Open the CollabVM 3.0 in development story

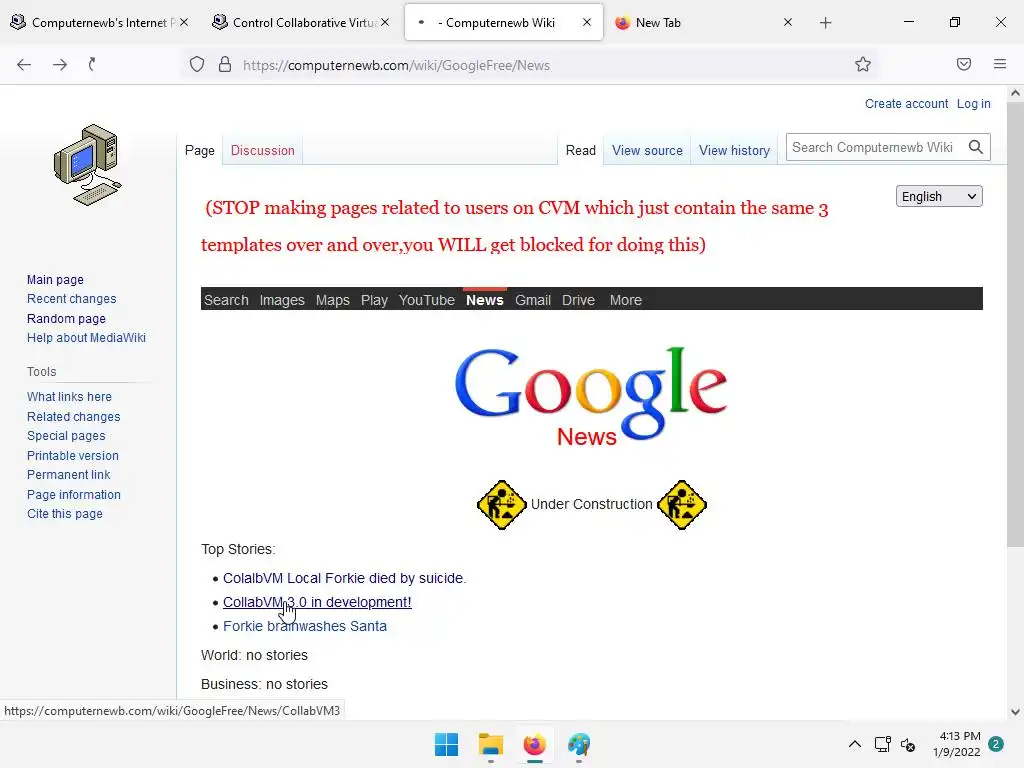pyautogui.click(x=317, y=602)
